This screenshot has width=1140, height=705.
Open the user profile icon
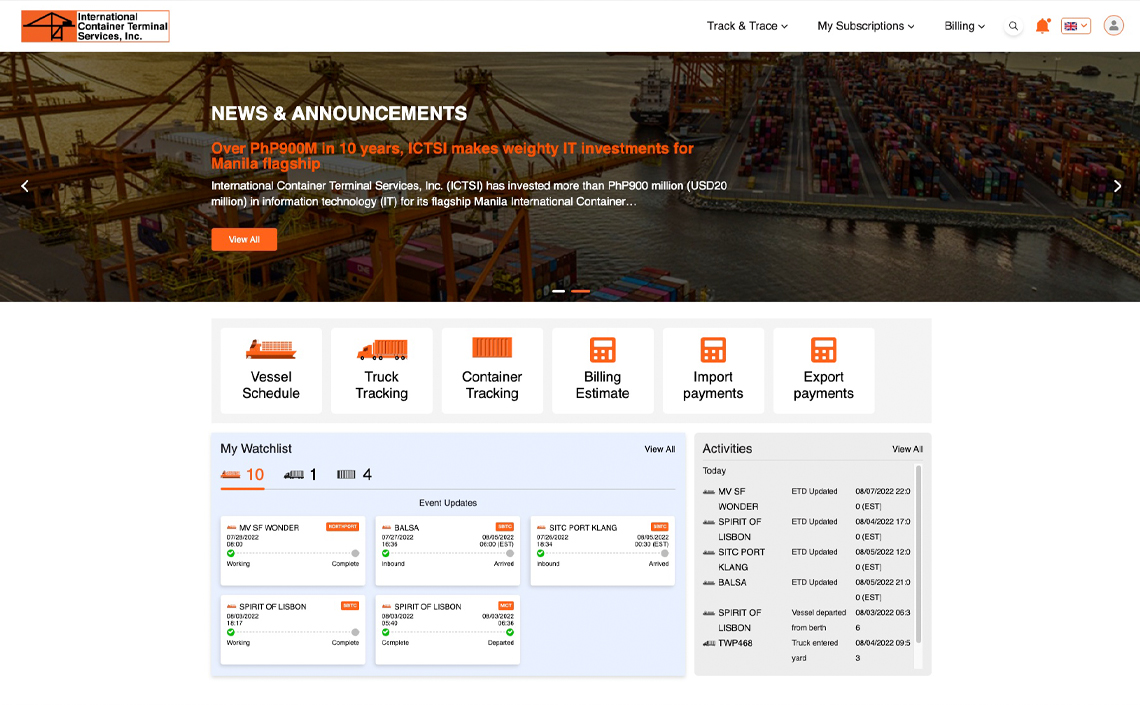[x=1113, y=26]
